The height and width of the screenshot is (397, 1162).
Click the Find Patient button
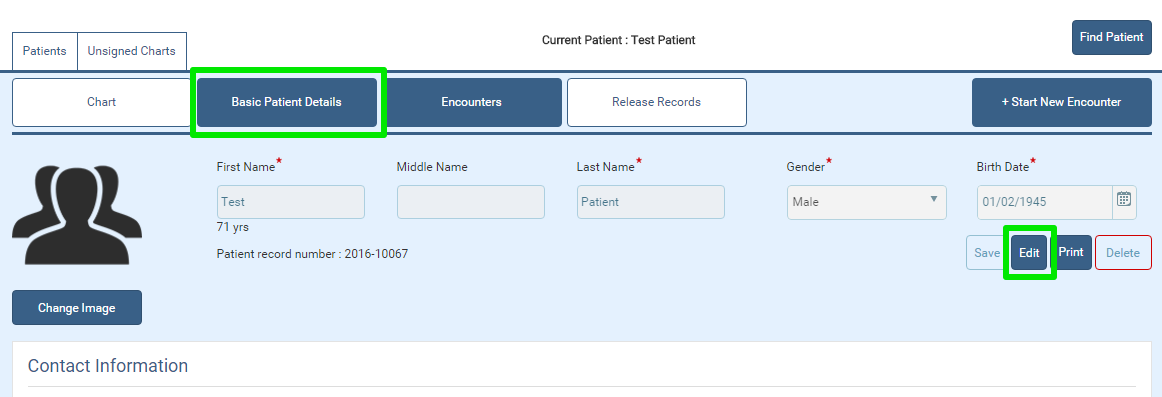[1112, 37]
